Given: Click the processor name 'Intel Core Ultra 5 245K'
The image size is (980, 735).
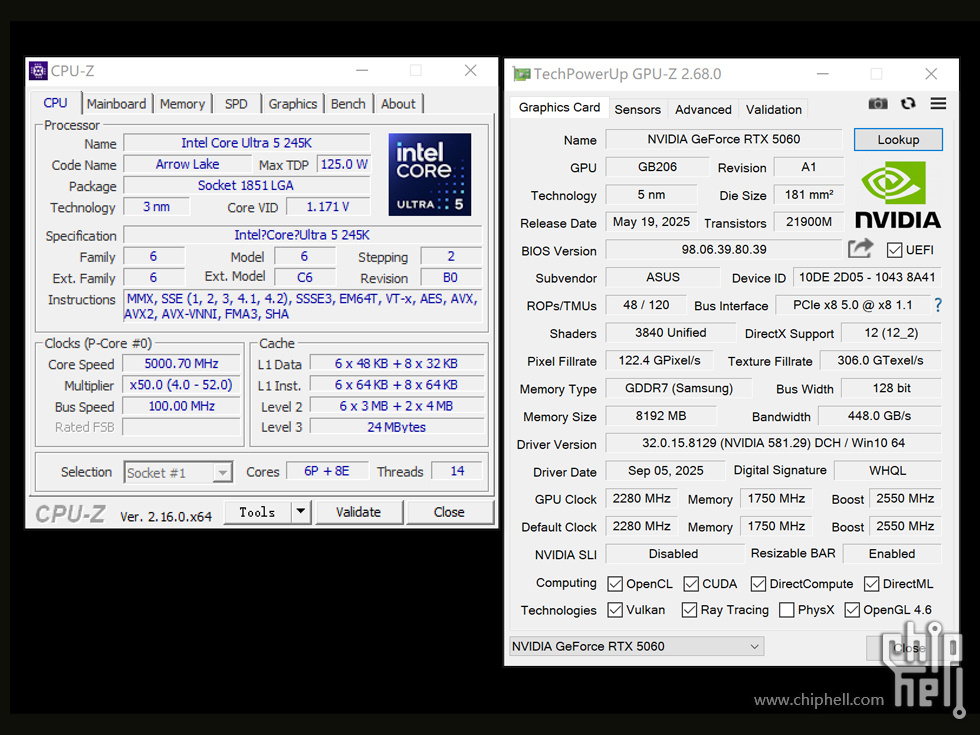Looking at the screenshot, I should (x=246, y=143).
